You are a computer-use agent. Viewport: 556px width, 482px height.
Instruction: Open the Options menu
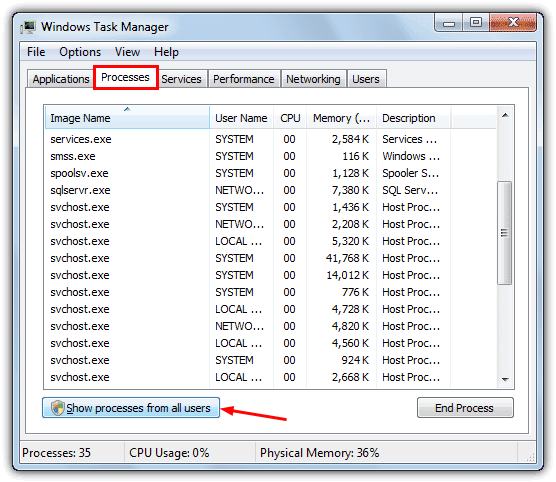80,52
